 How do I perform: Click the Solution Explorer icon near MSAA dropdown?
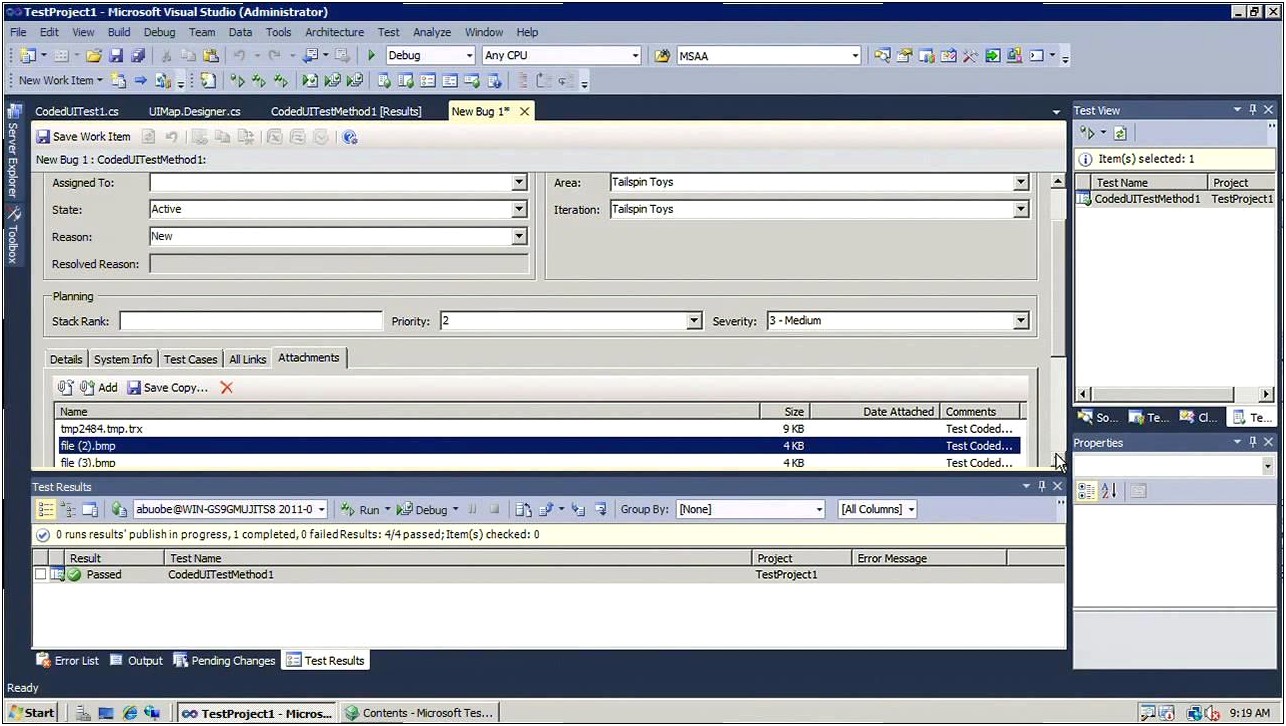[x=882, y=56]
